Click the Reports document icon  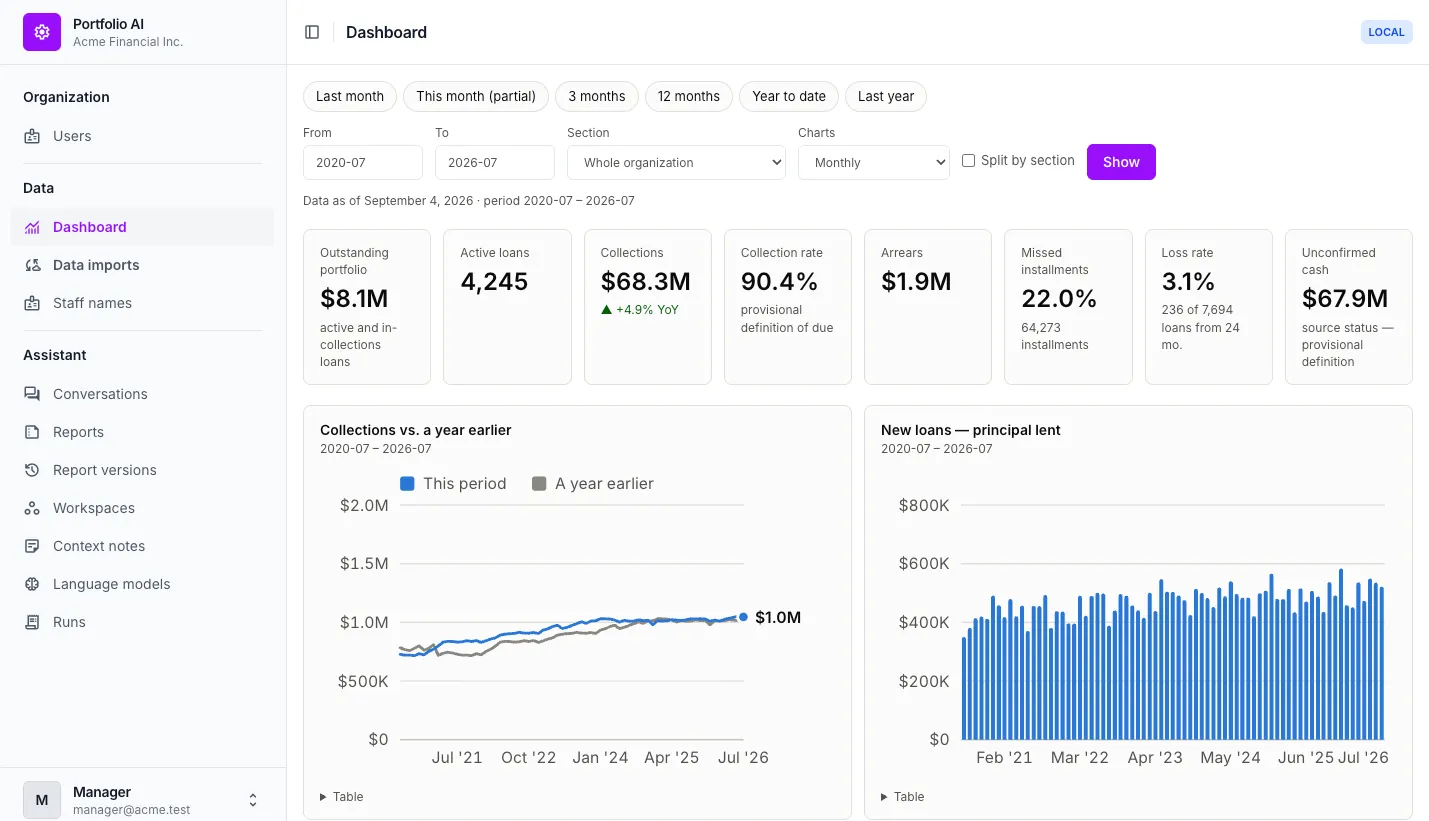(32, 432)
